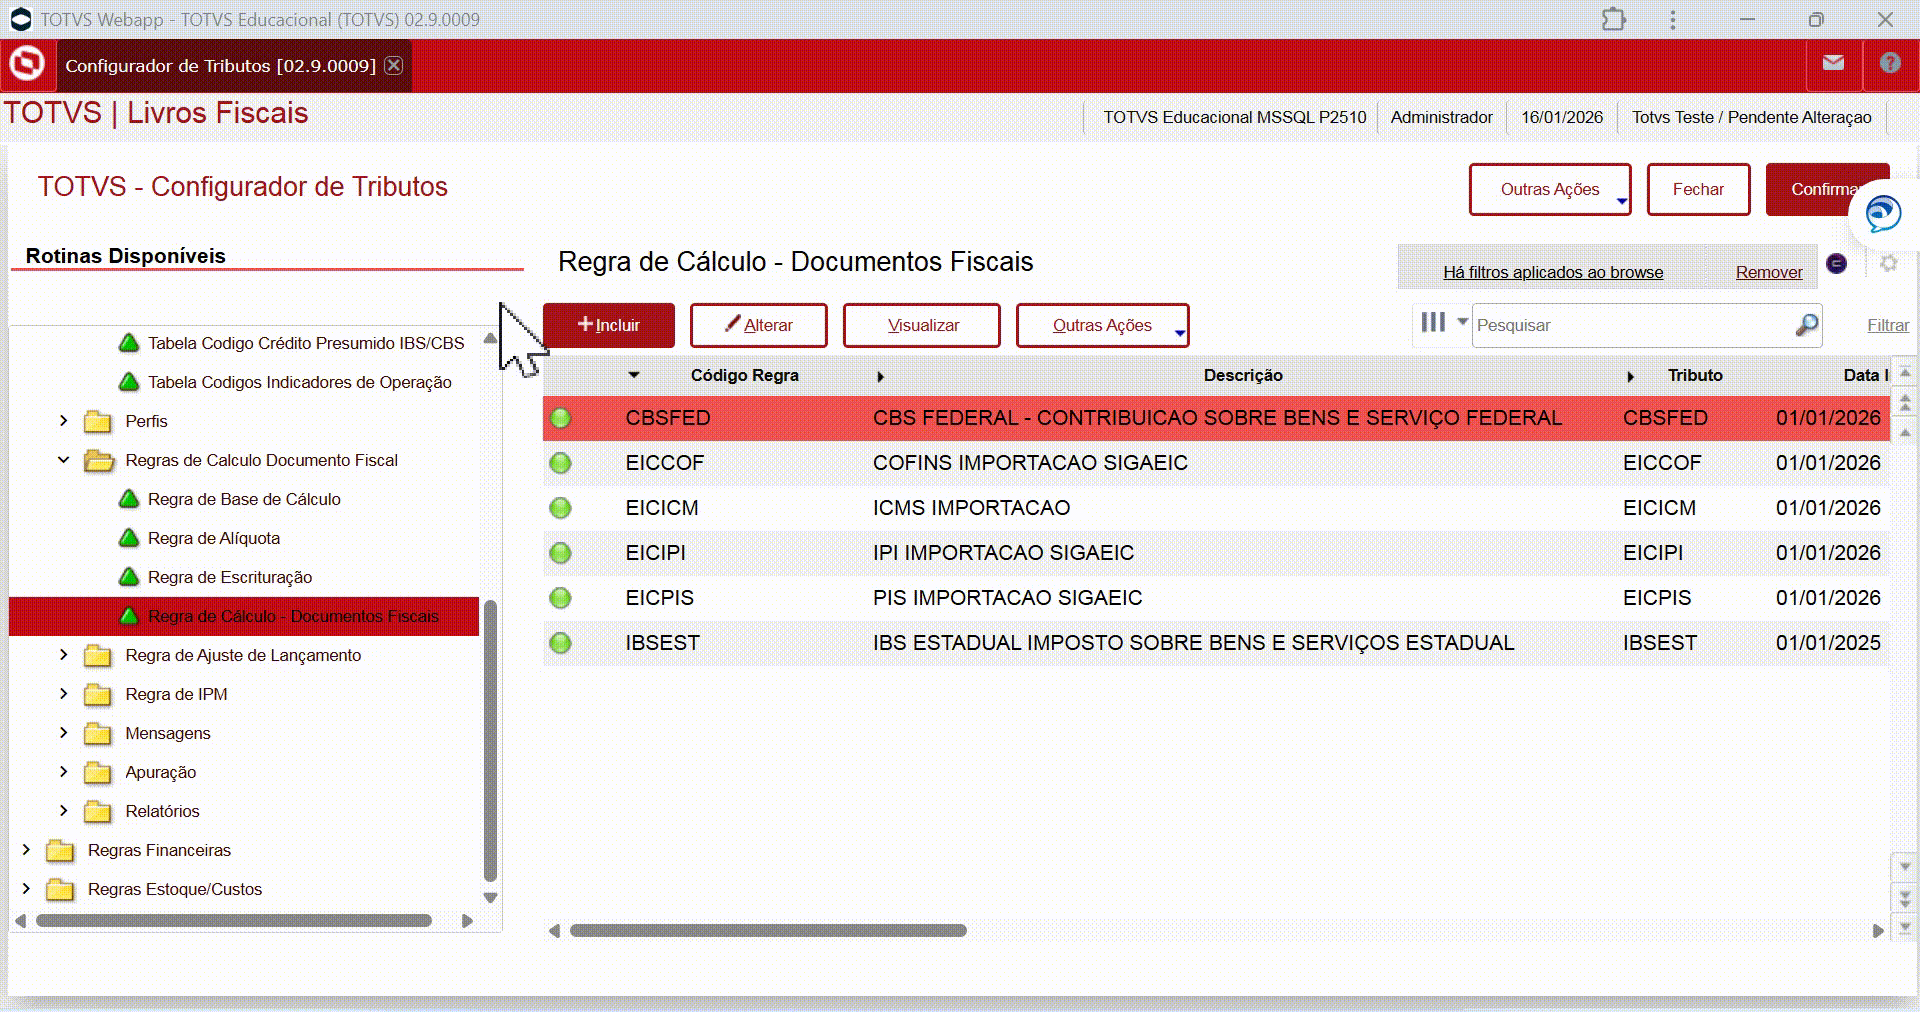Screen dimensions: 1920x1012
Task: Close the Configurador de Tributos tab
Action: tap(394, 65)
